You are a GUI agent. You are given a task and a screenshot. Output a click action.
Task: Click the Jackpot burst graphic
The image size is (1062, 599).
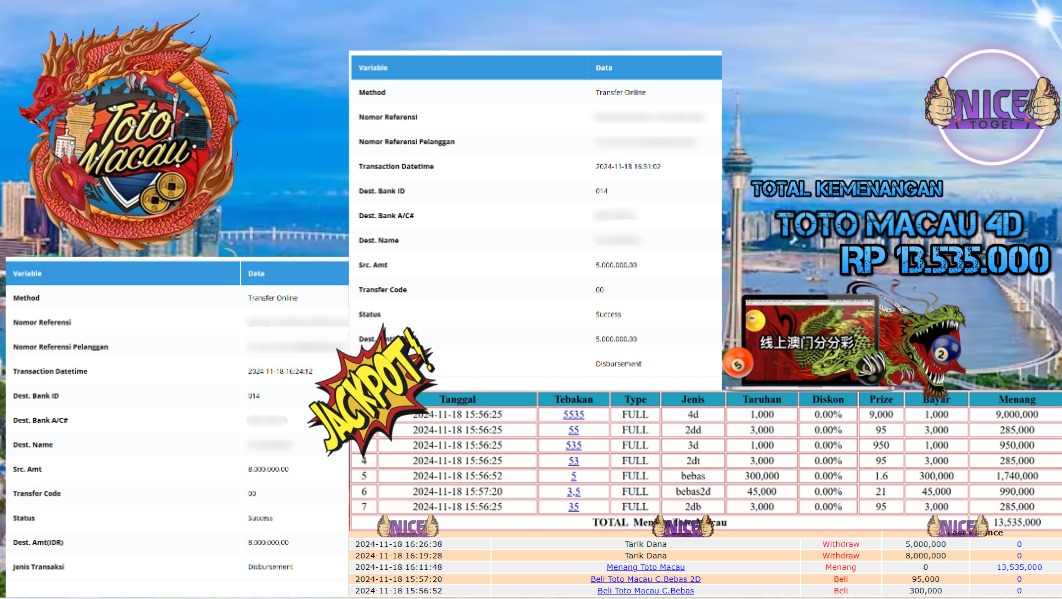[373, 390]
